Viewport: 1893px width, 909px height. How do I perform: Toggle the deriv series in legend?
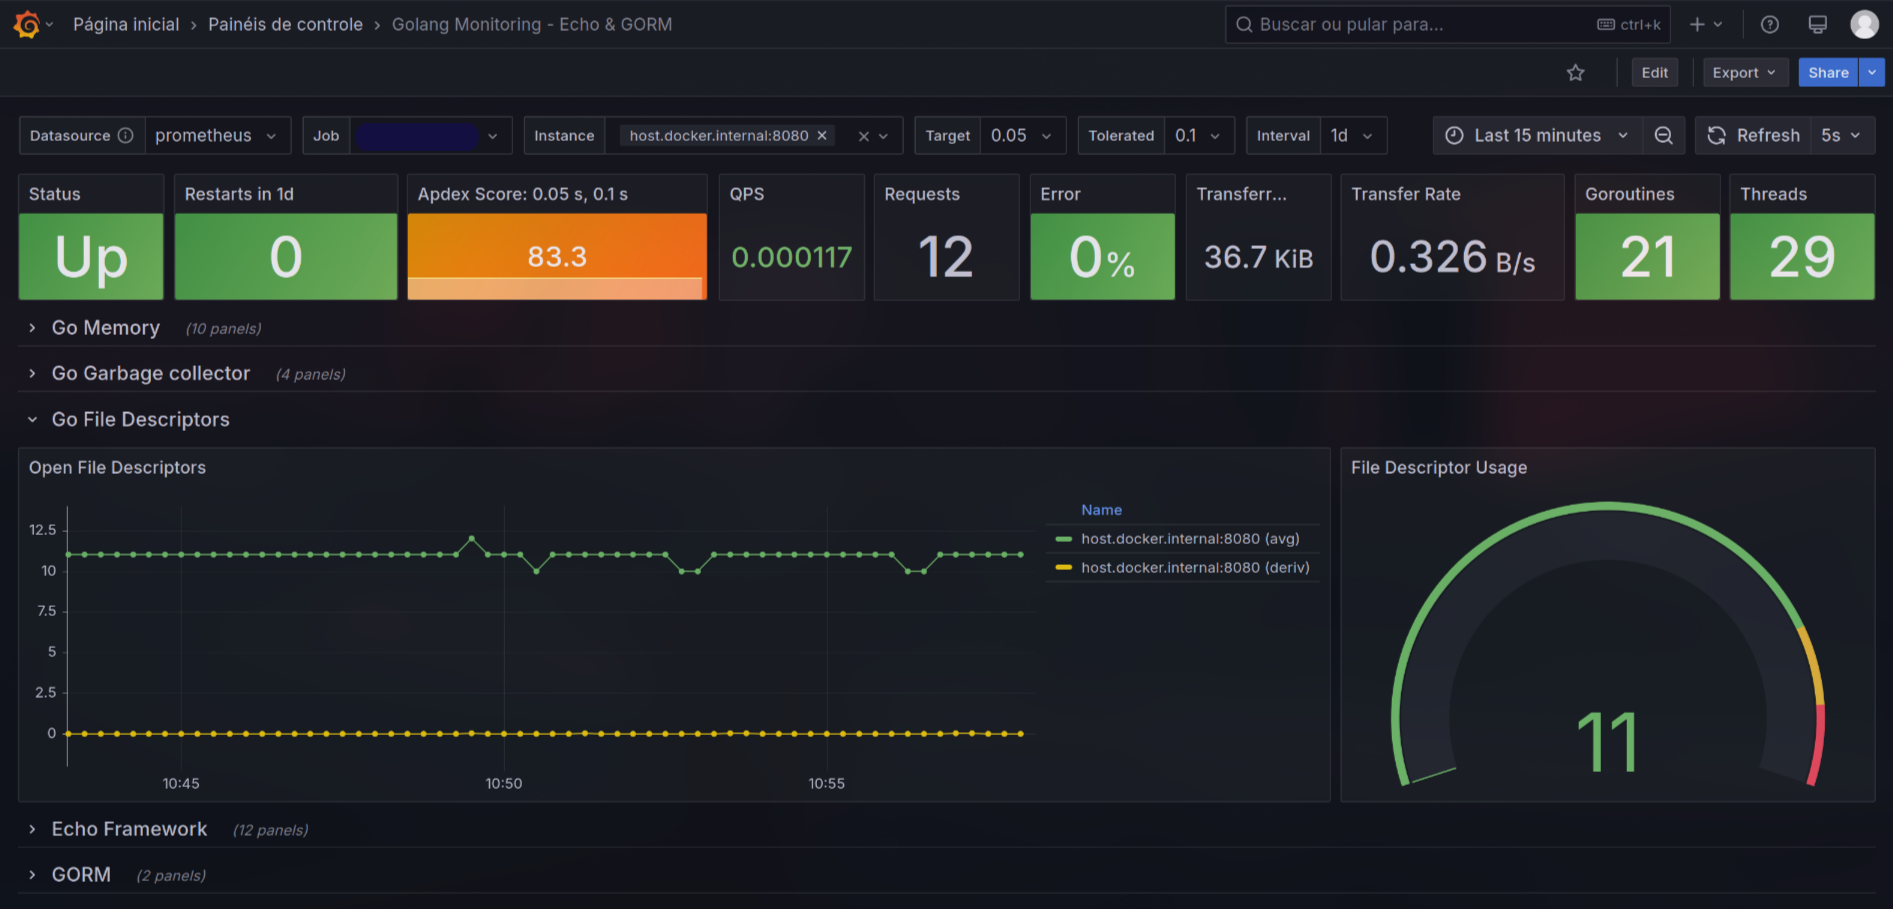[1195, 568]
